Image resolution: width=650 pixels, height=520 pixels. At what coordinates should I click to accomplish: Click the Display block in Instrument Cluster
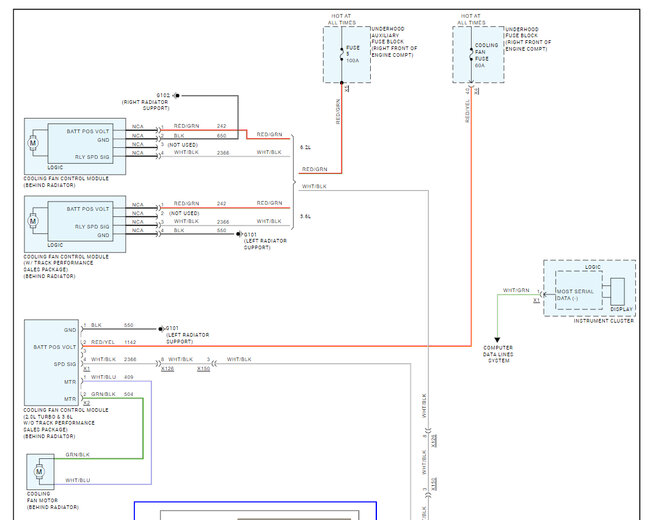click(x=618, y=291)
